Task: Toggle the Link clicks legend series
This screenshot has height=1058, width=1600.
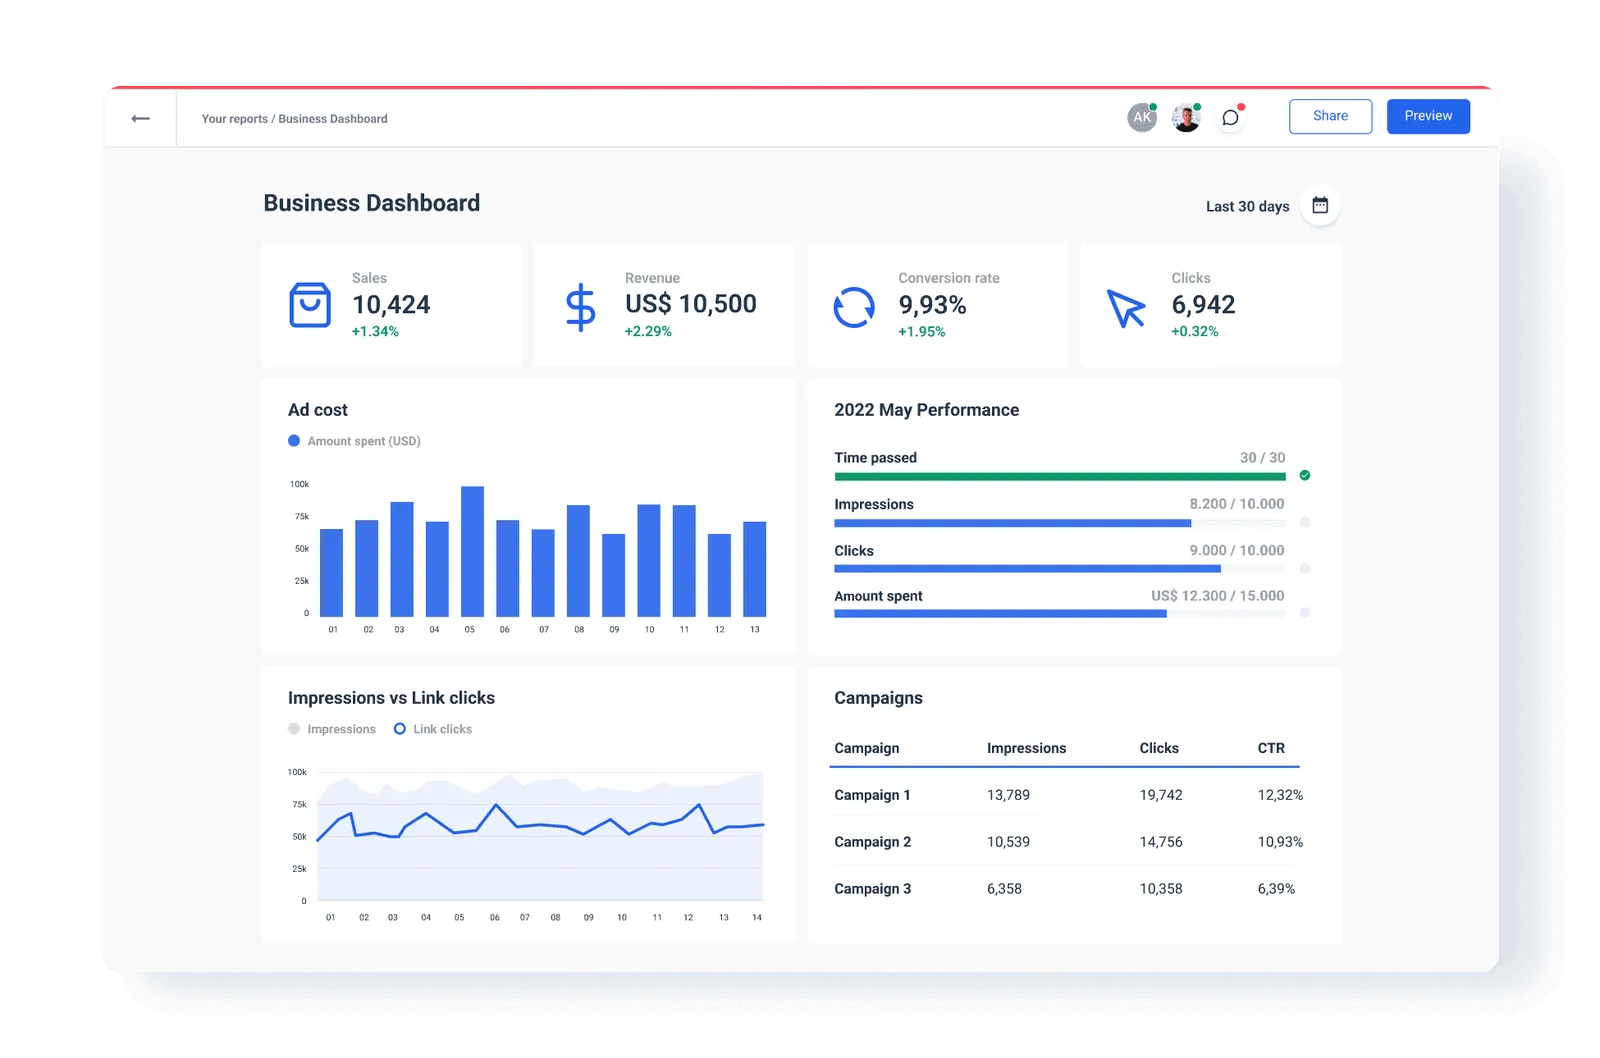Action: [x=433, y=729]
